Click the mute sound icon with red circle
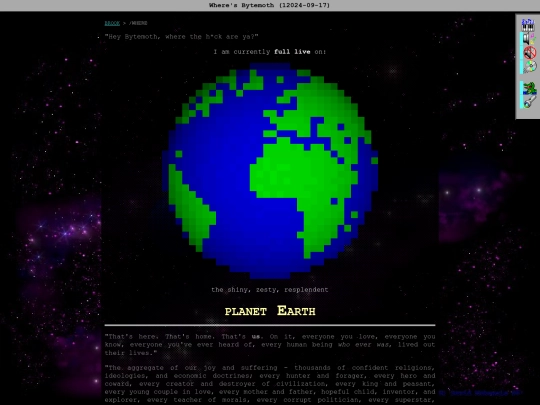Image resolution: width=540 pixels, height=405 pixels. (530, 53)
